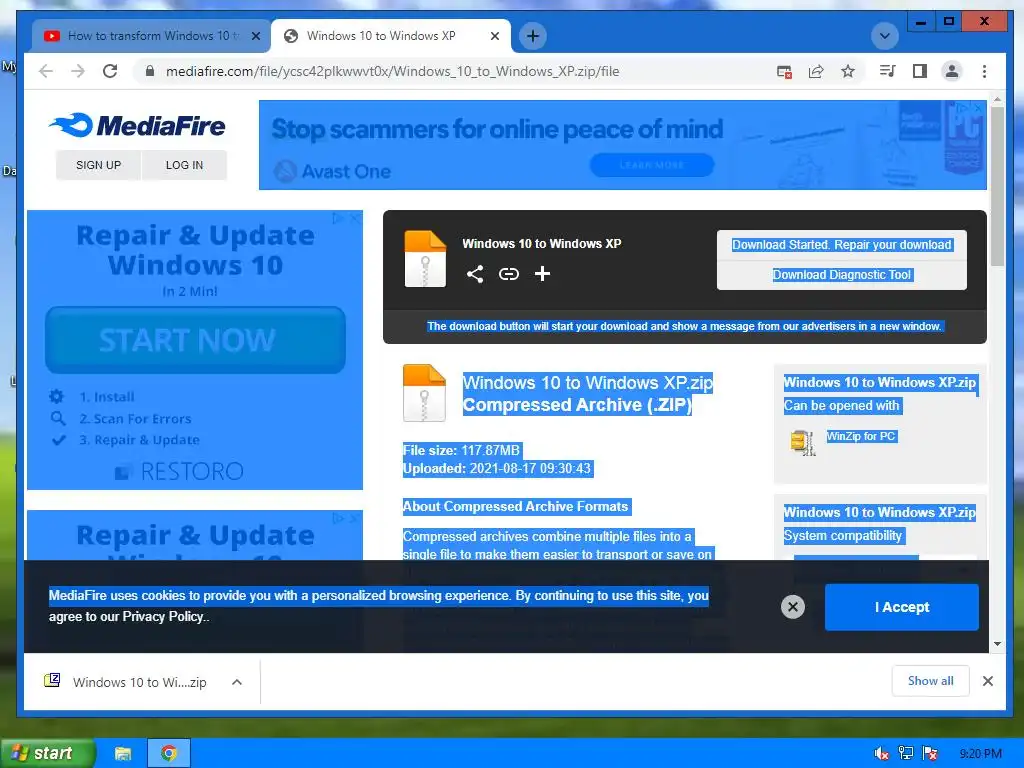1024x768 pixels.
Task: Click the File size: 117.87MB text
Action: pyautogui.click(x=461, y=450)
